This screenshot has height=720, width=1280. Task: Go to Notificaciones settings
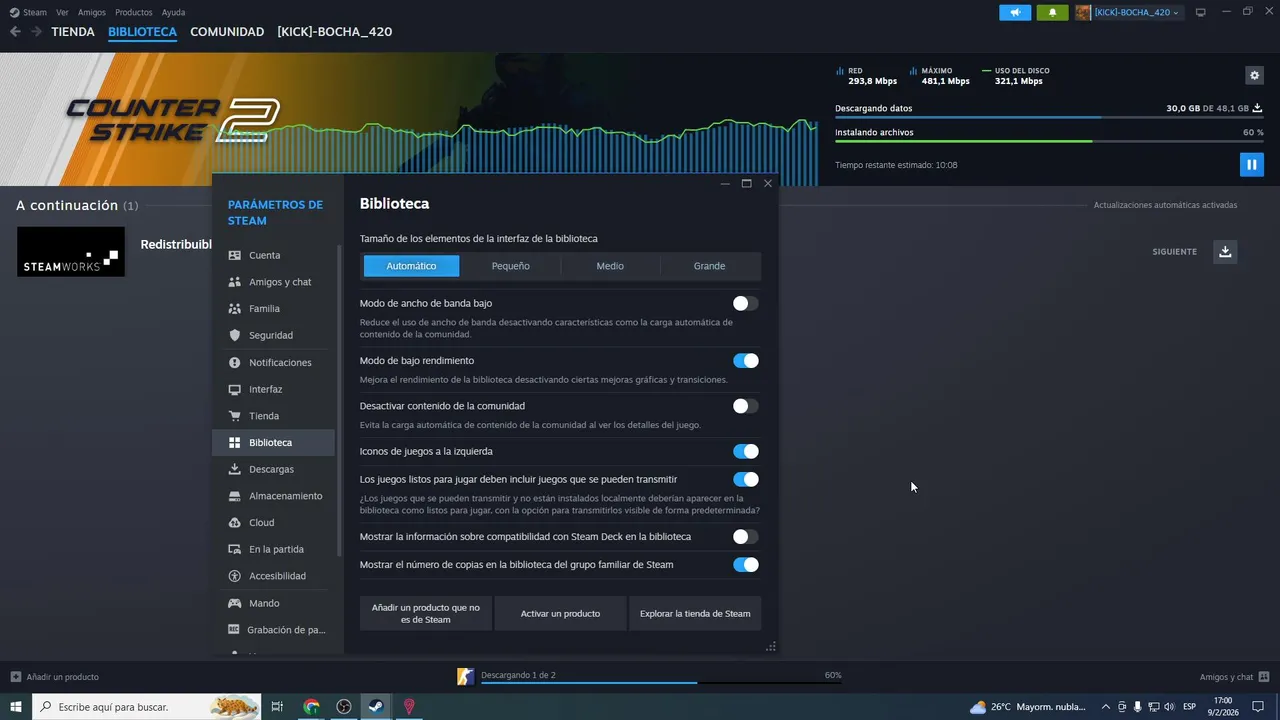[x=273, y=362]
